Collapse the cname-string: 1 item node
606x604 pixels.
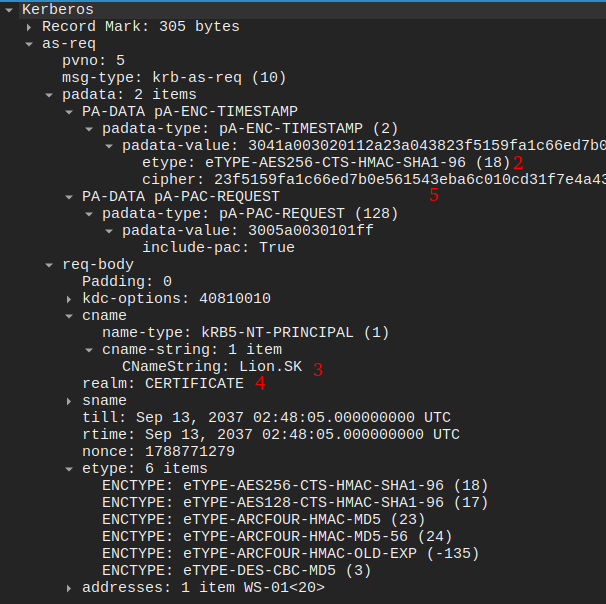(89, 349)
